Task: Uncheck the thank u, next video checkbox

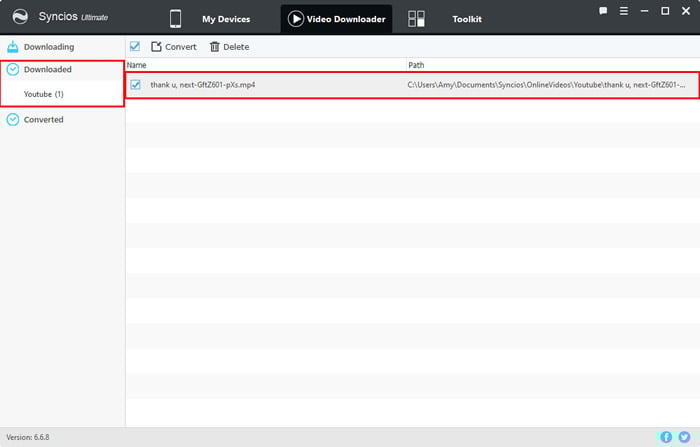Action: [x=135, y=84]
